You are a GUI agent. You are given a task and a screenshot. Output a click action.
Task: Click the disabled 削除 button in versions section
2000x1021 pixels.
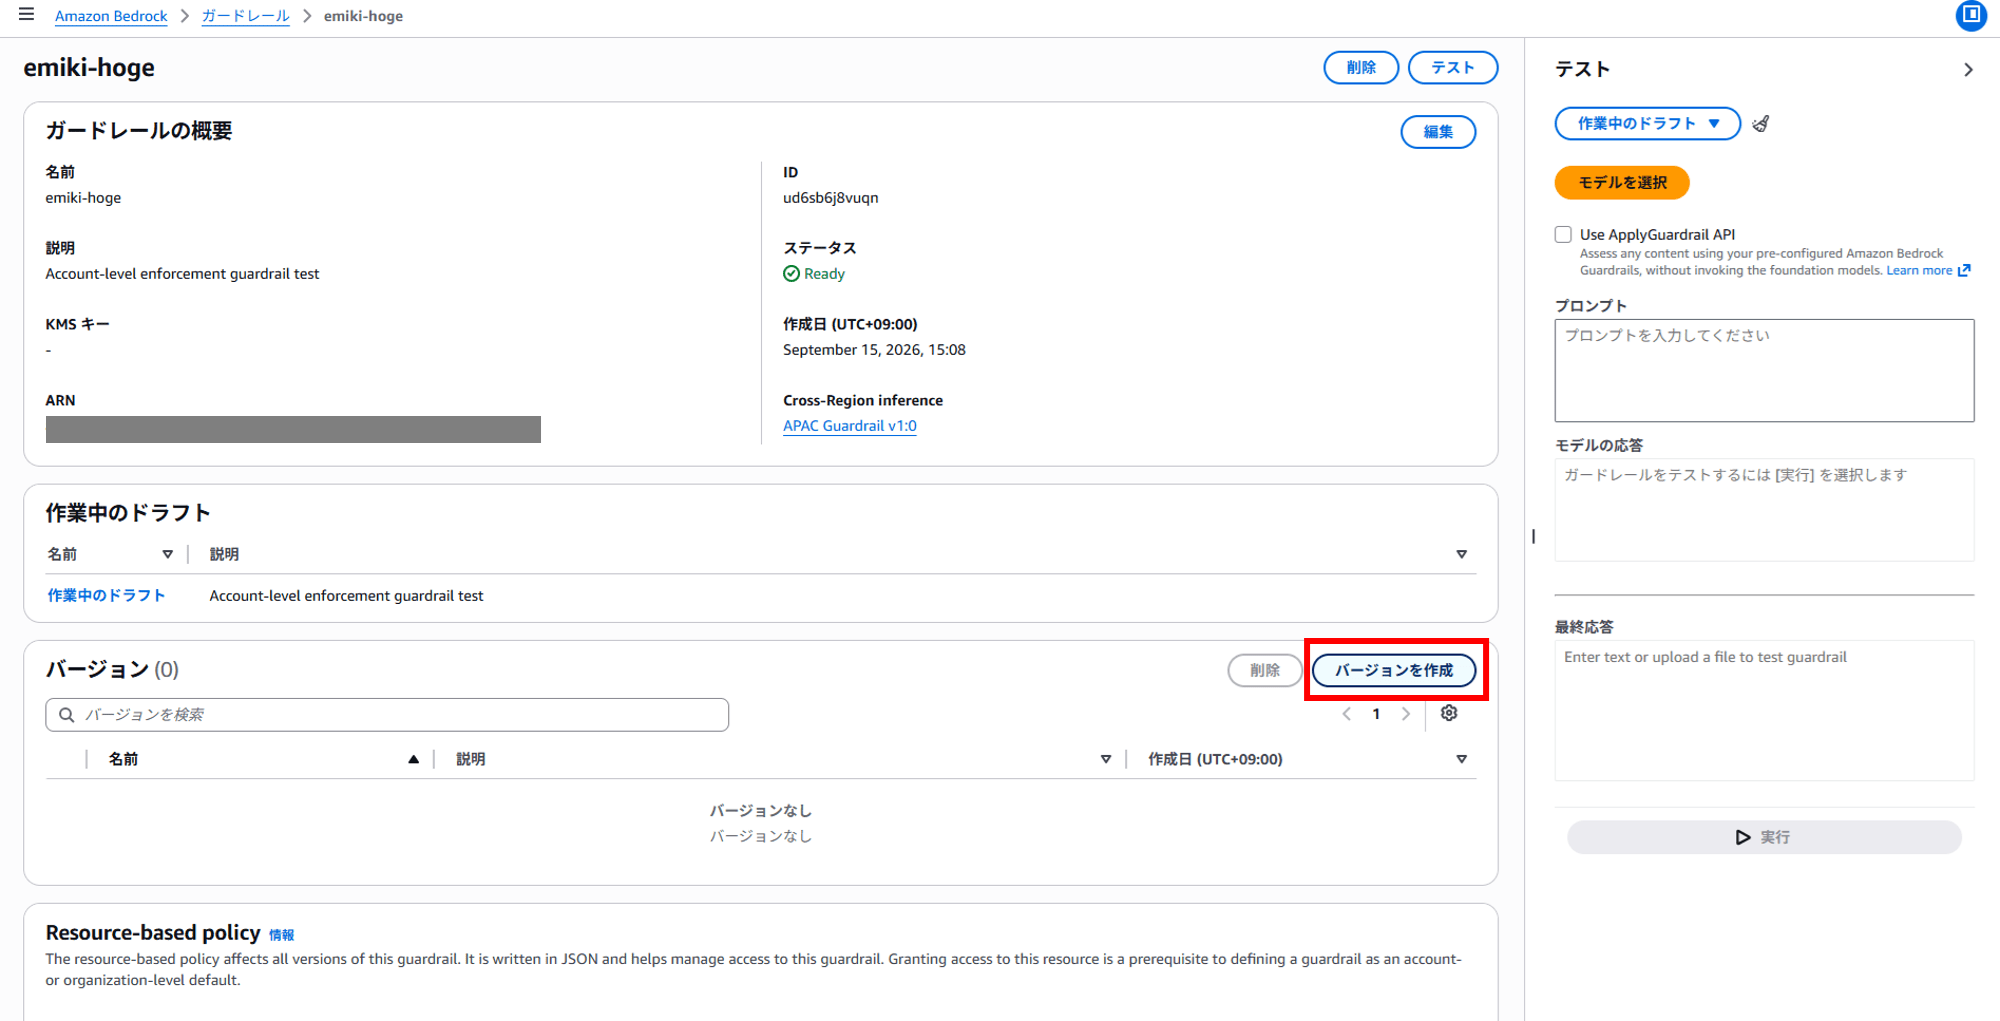(x=1265, y=670)
